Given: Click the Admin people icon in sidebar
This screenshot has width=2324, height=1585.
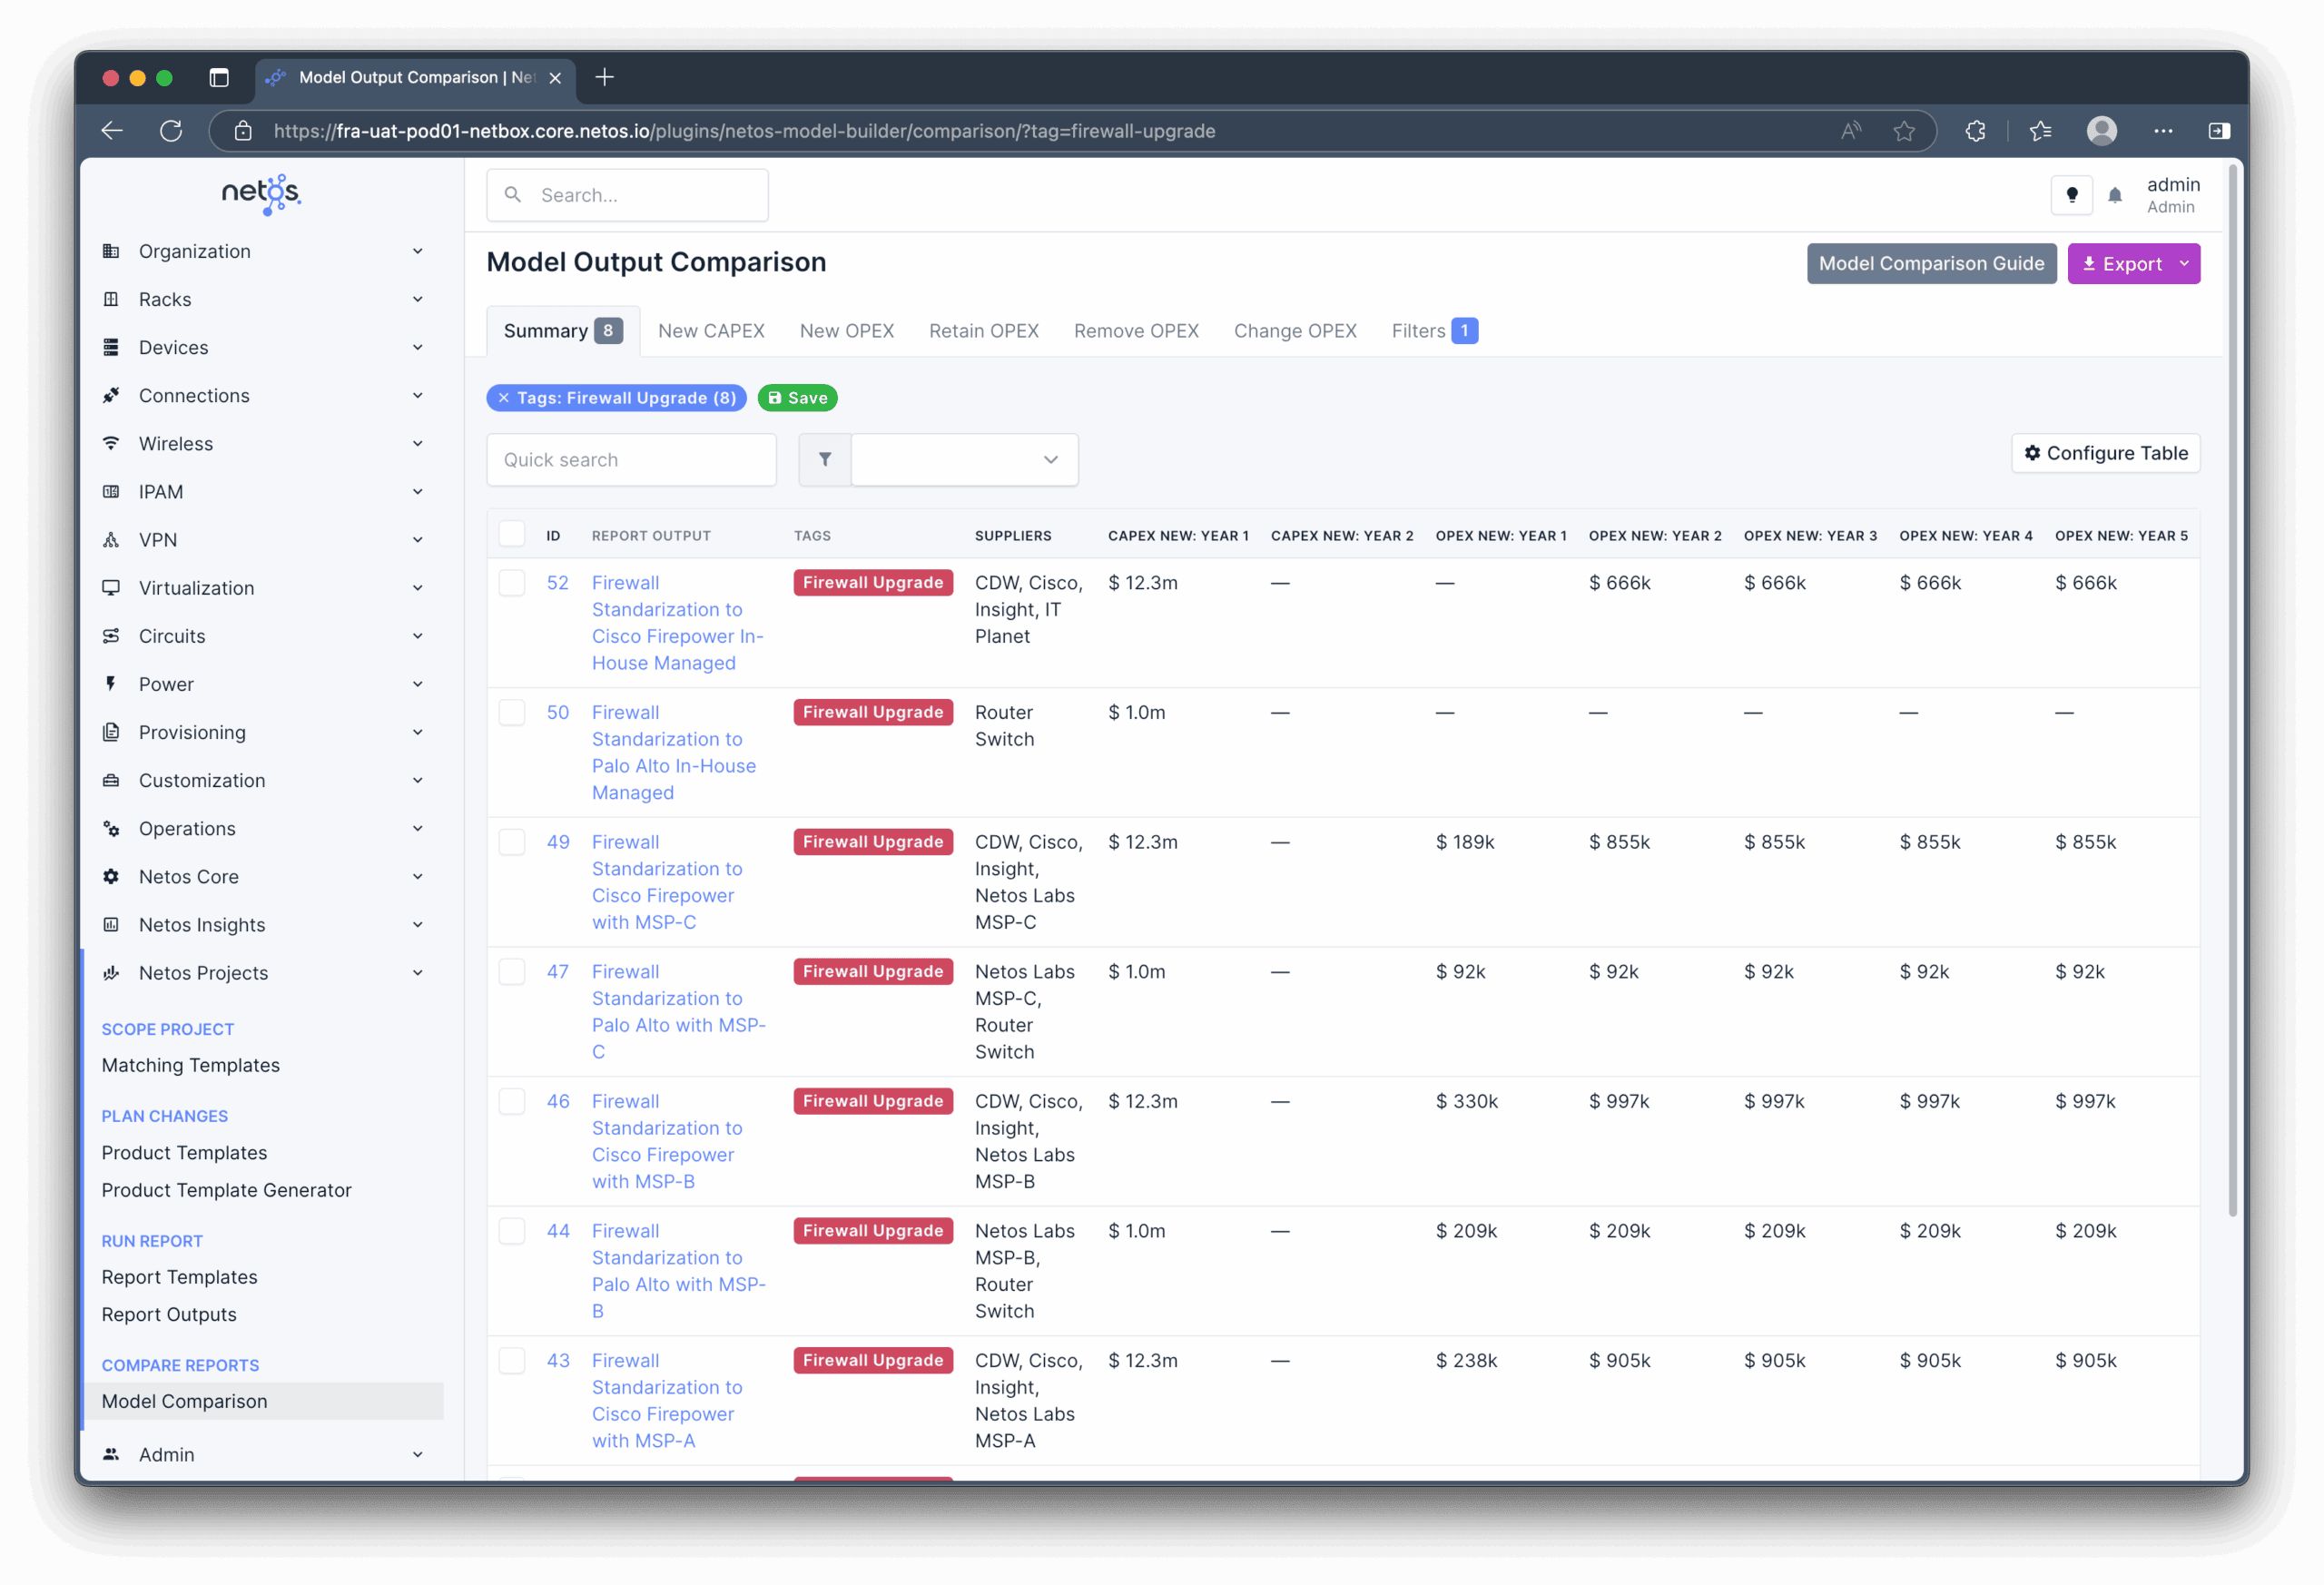Looking at the screenshot, I should [x=111, y=1454].
